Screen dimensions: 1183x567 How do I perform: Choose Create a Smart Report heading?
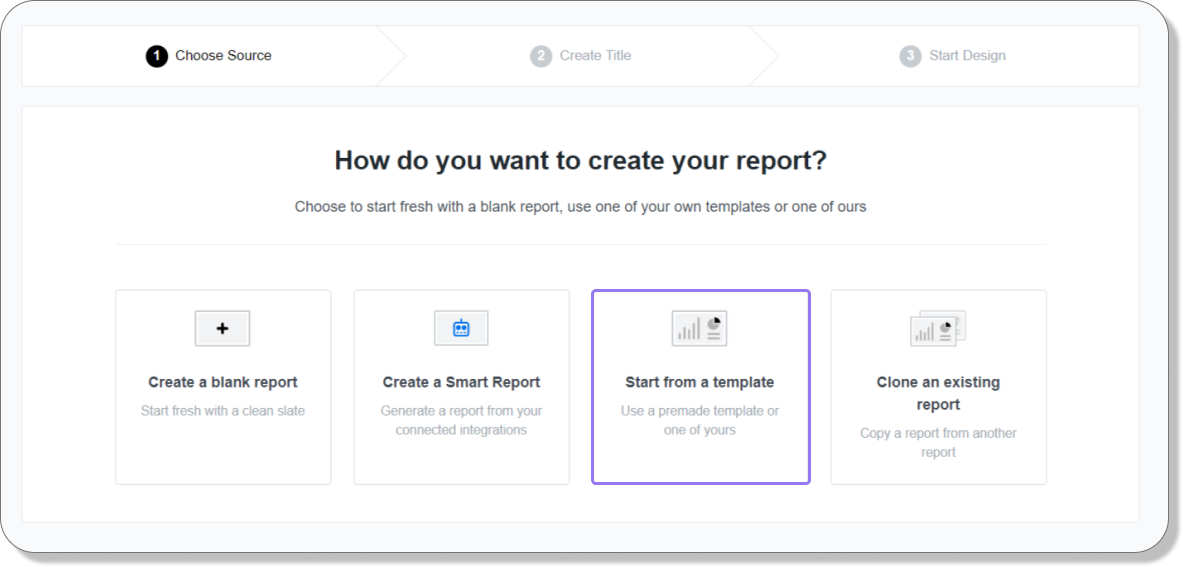(x=461, y=382)
